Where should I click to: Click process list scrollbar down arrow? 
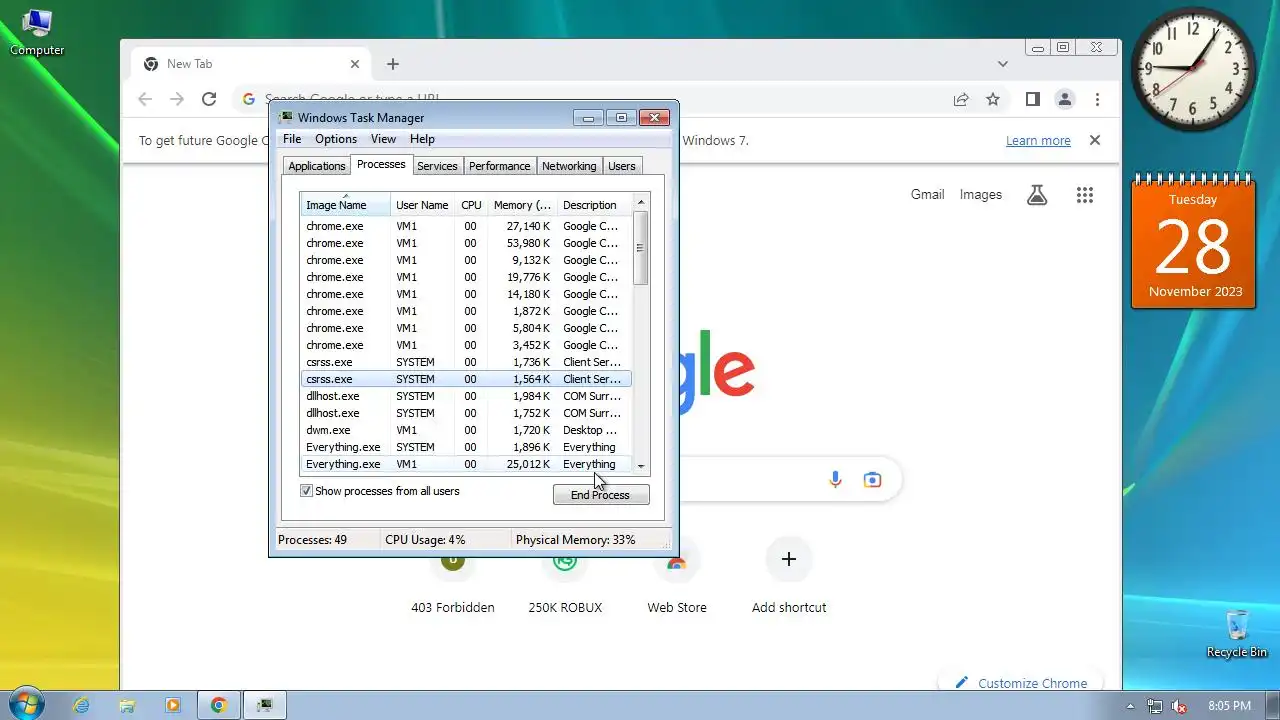[641, 466]
